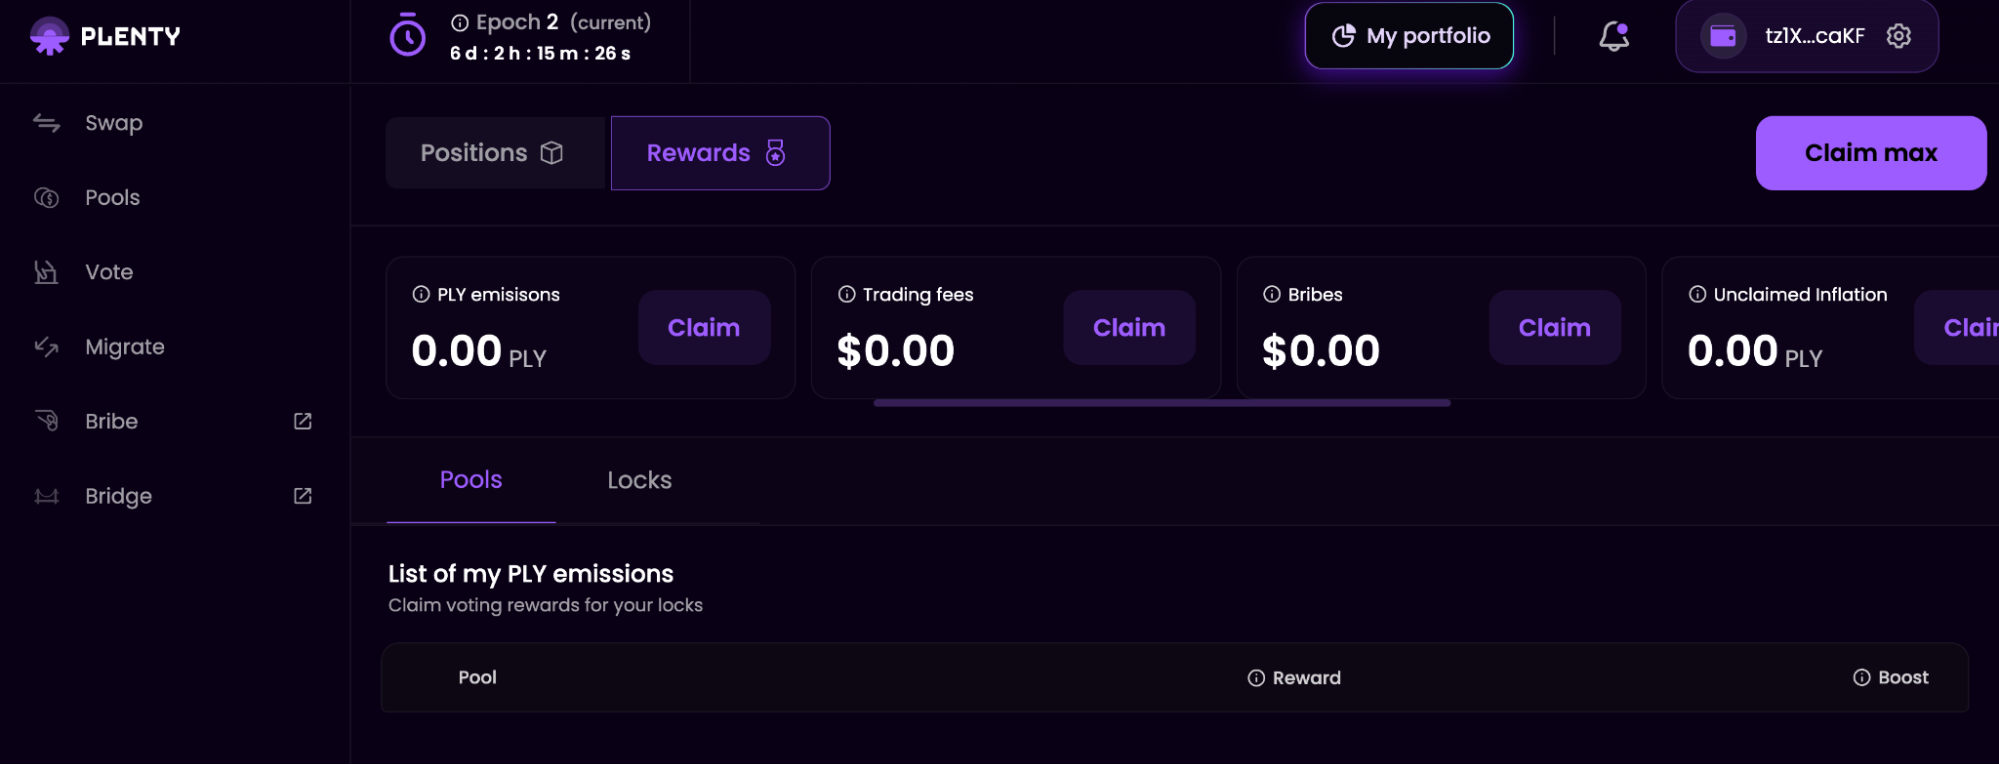Click the Bridge external link icon
This screenshot has width=1999, height=765.
(302, 496)
